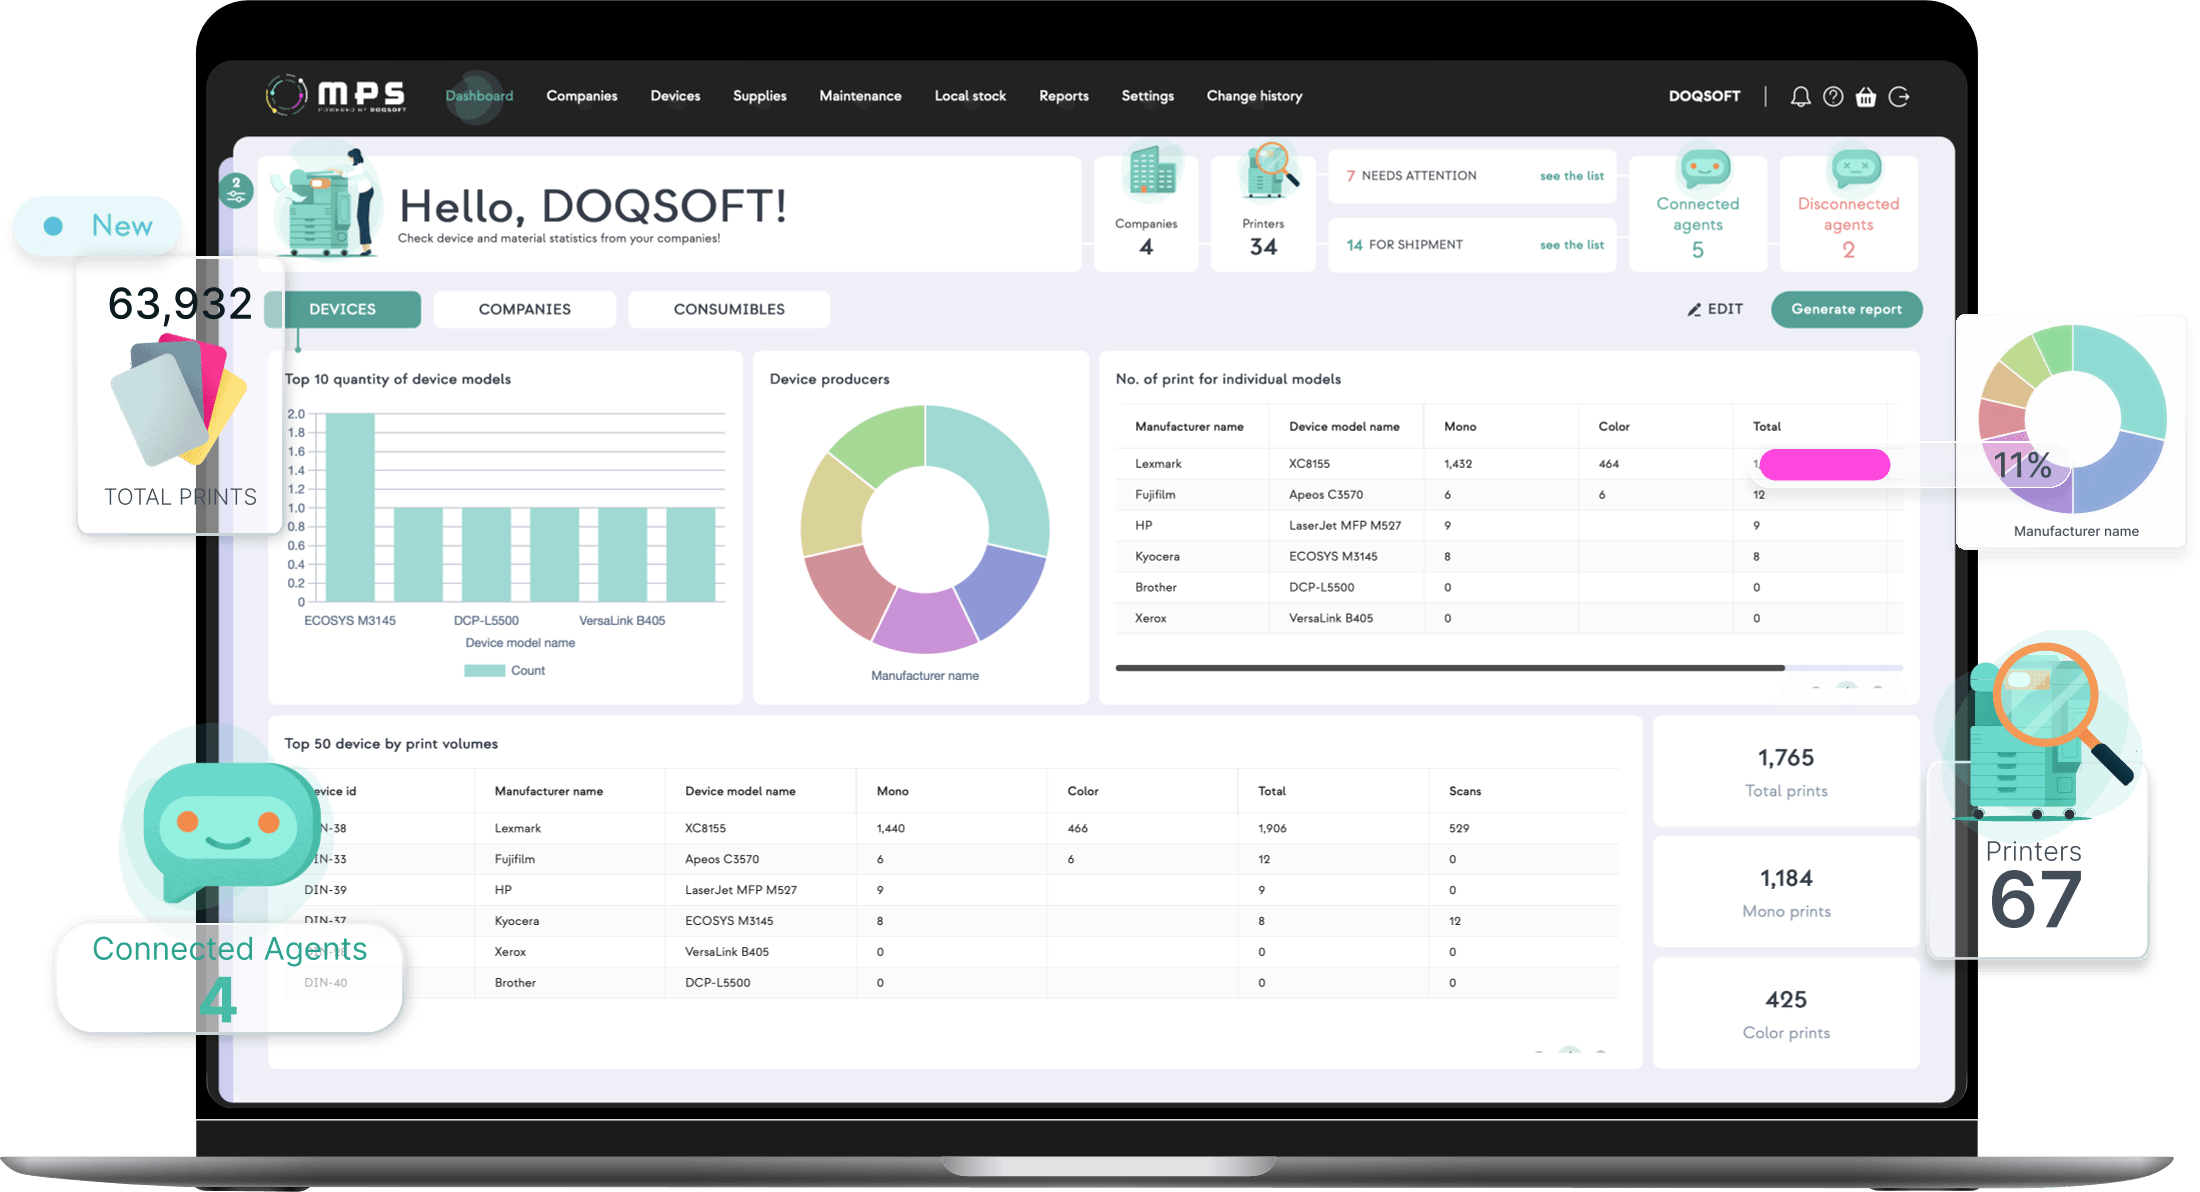Click the logout arrow icon

pos(1899,96)
